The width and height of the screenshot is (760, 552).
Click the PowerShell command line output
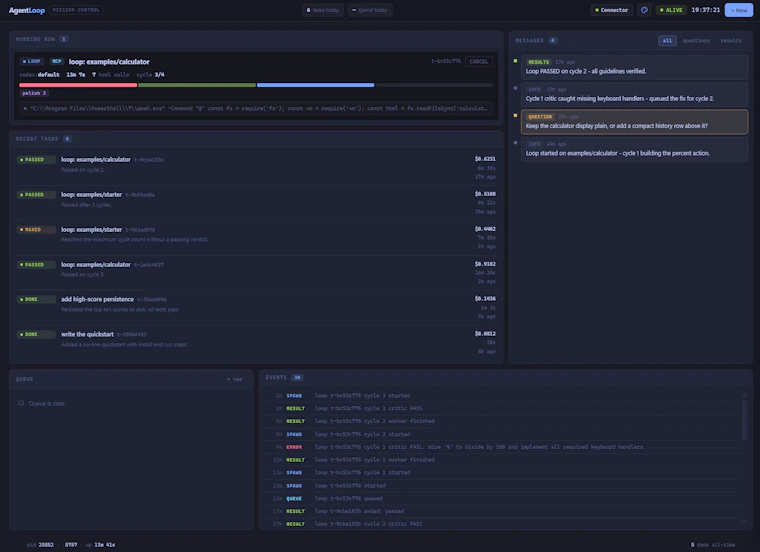tap(256, 108)
